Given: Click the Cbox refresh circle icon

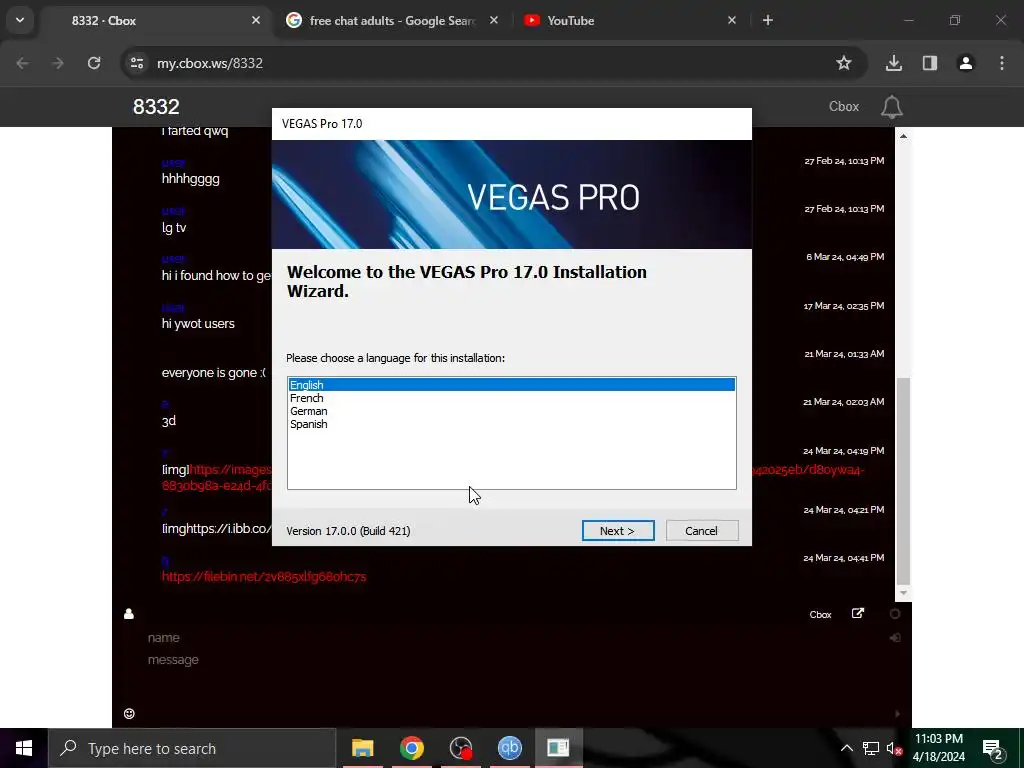Looking at the screenshot, I should click(x=895, y=613).
